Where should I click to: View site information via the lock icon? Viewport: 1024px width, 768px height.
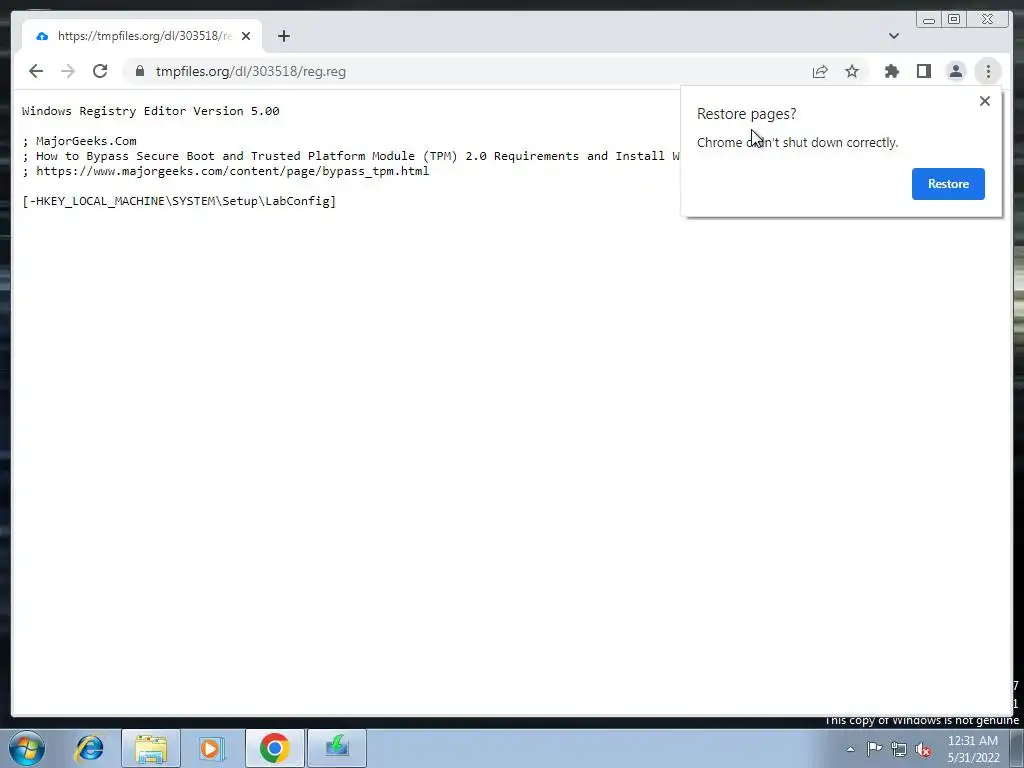140,71
